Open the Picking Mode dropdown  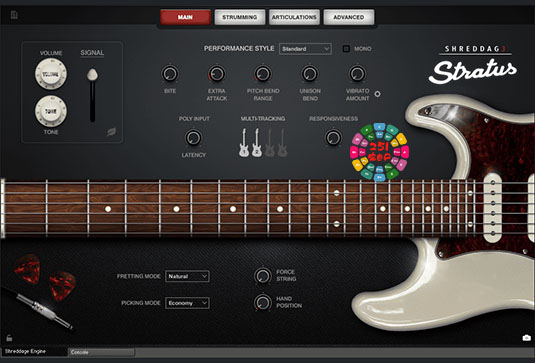coord(187,303)
